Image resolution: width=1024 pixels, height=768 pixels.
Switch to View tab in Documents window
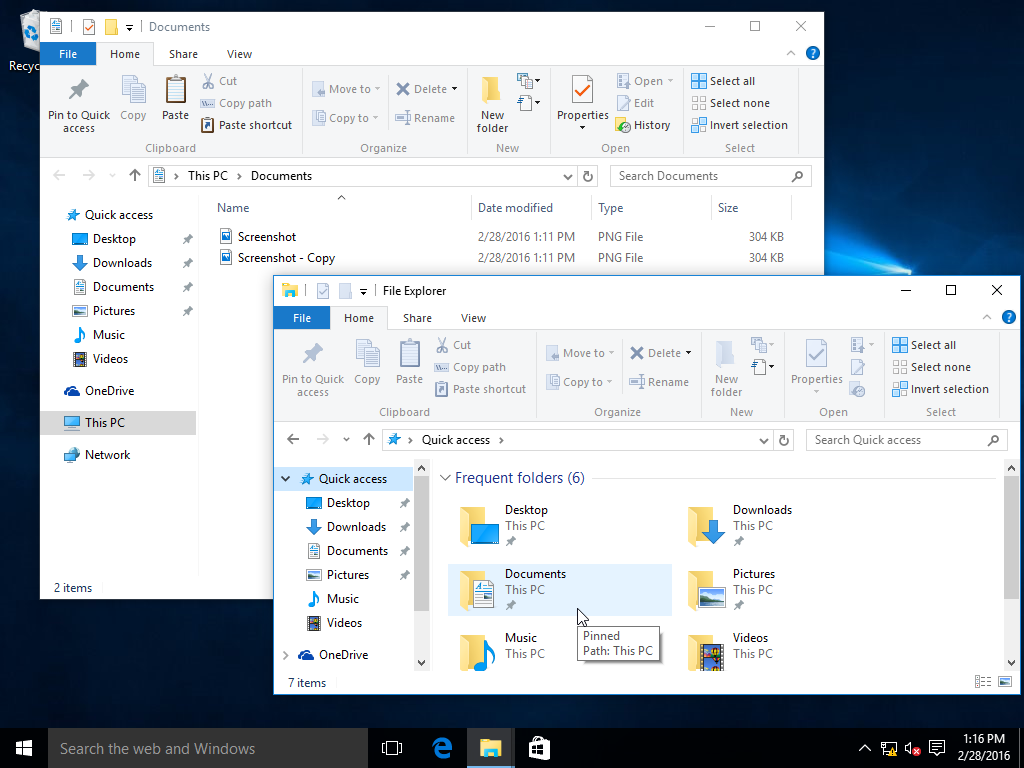(x=239, y=54)
